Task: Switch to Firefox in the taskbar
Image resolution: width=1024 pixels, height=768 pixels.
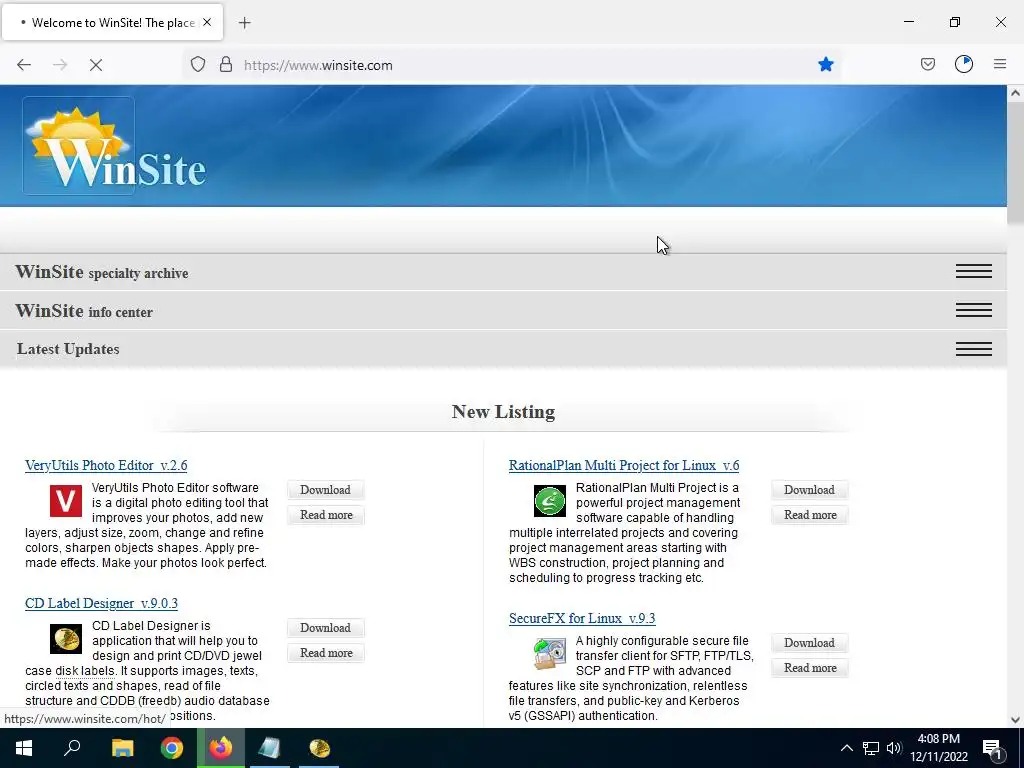Action: coord(221,748)
